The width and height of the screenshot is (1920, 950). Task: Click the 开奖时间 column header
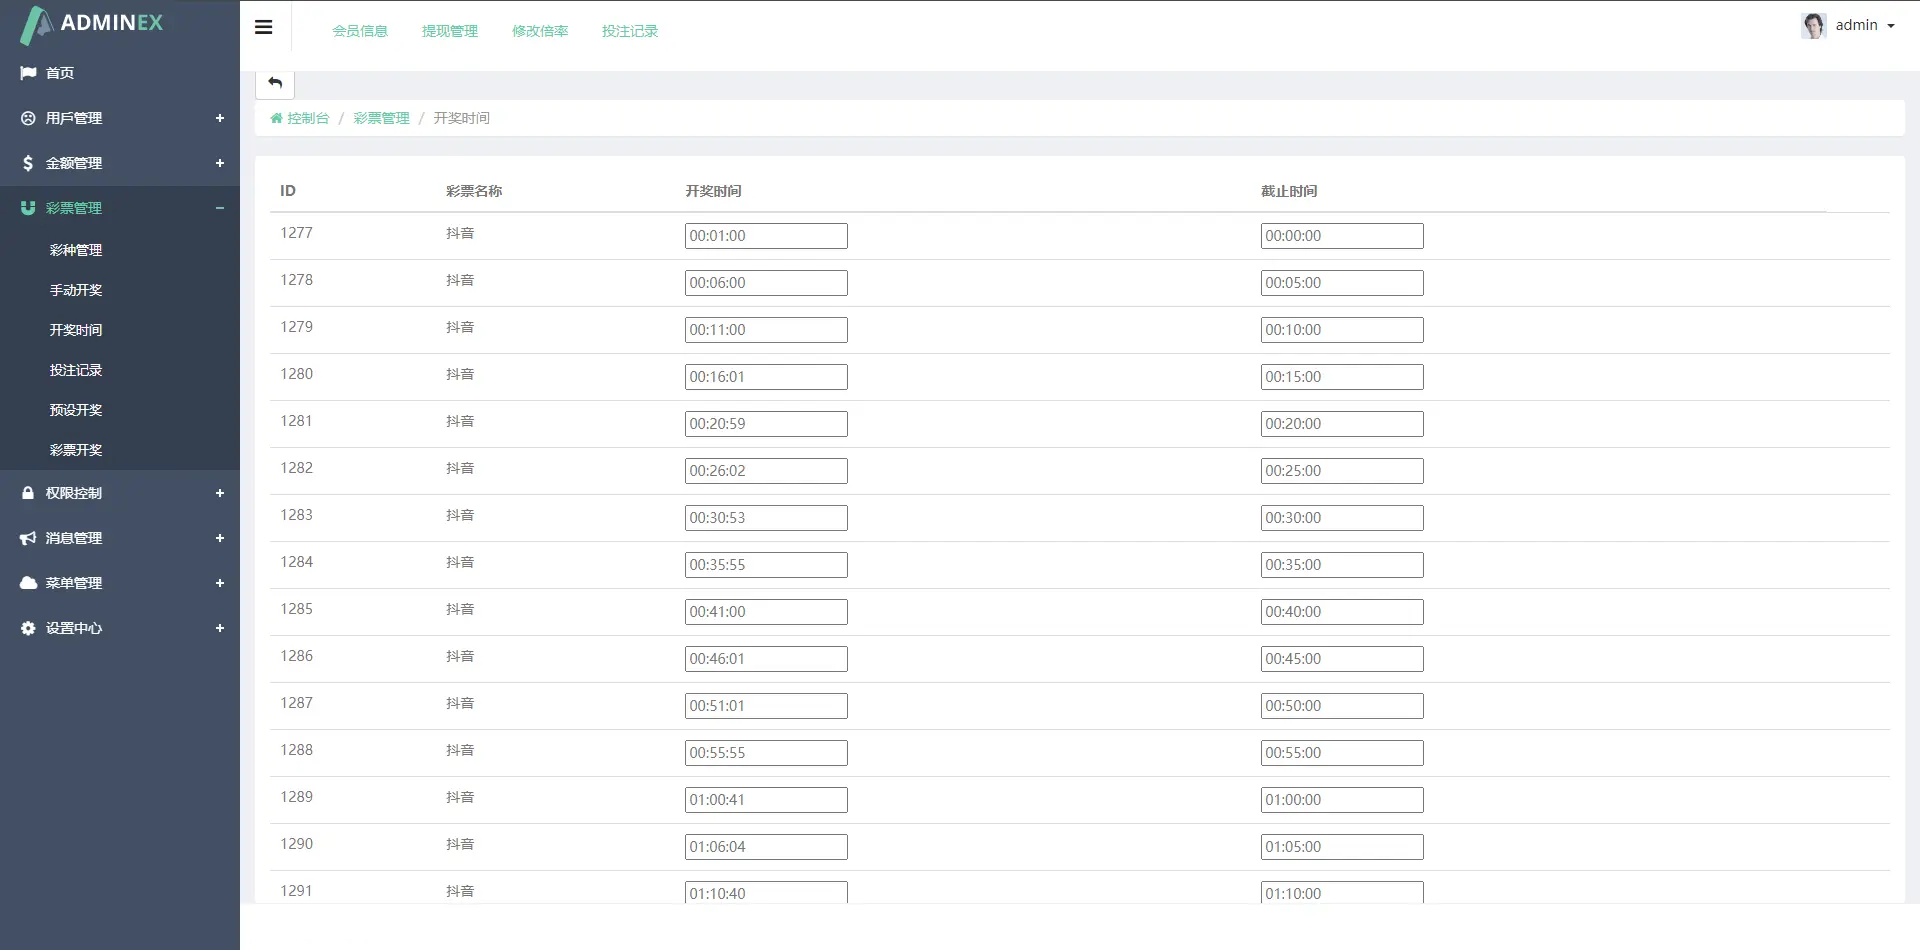coord(713,191)
